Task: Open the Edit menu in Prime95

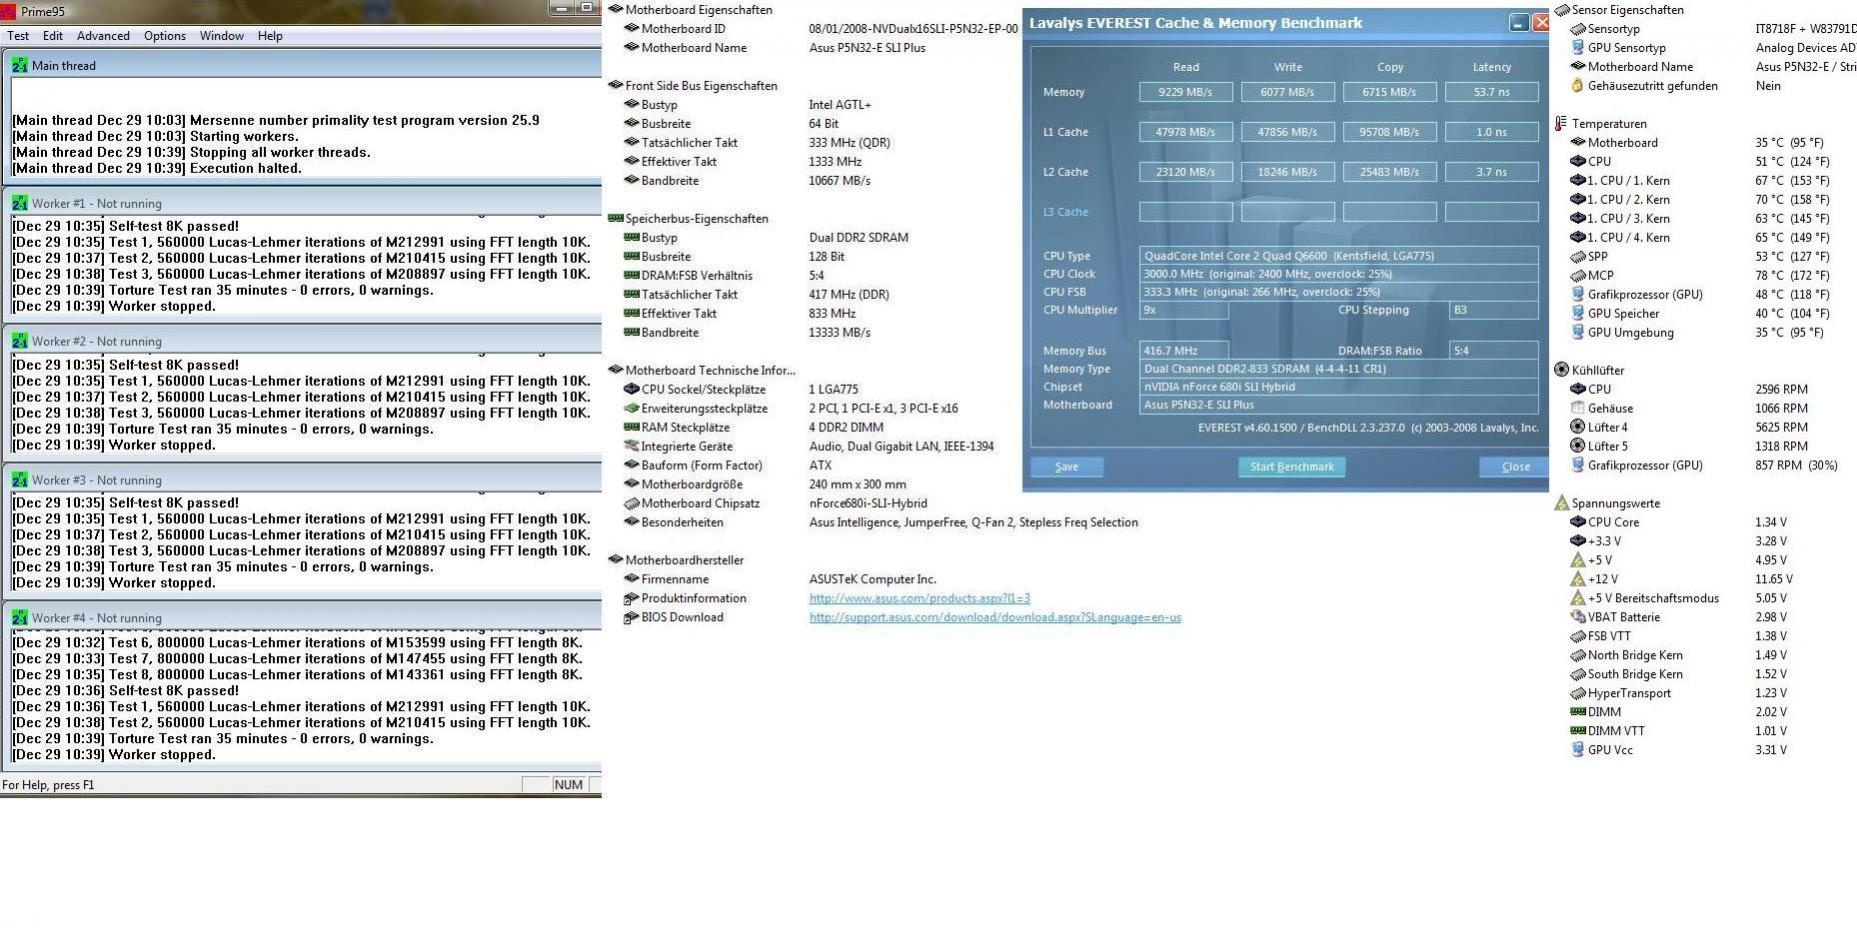Action: (53, 35)
